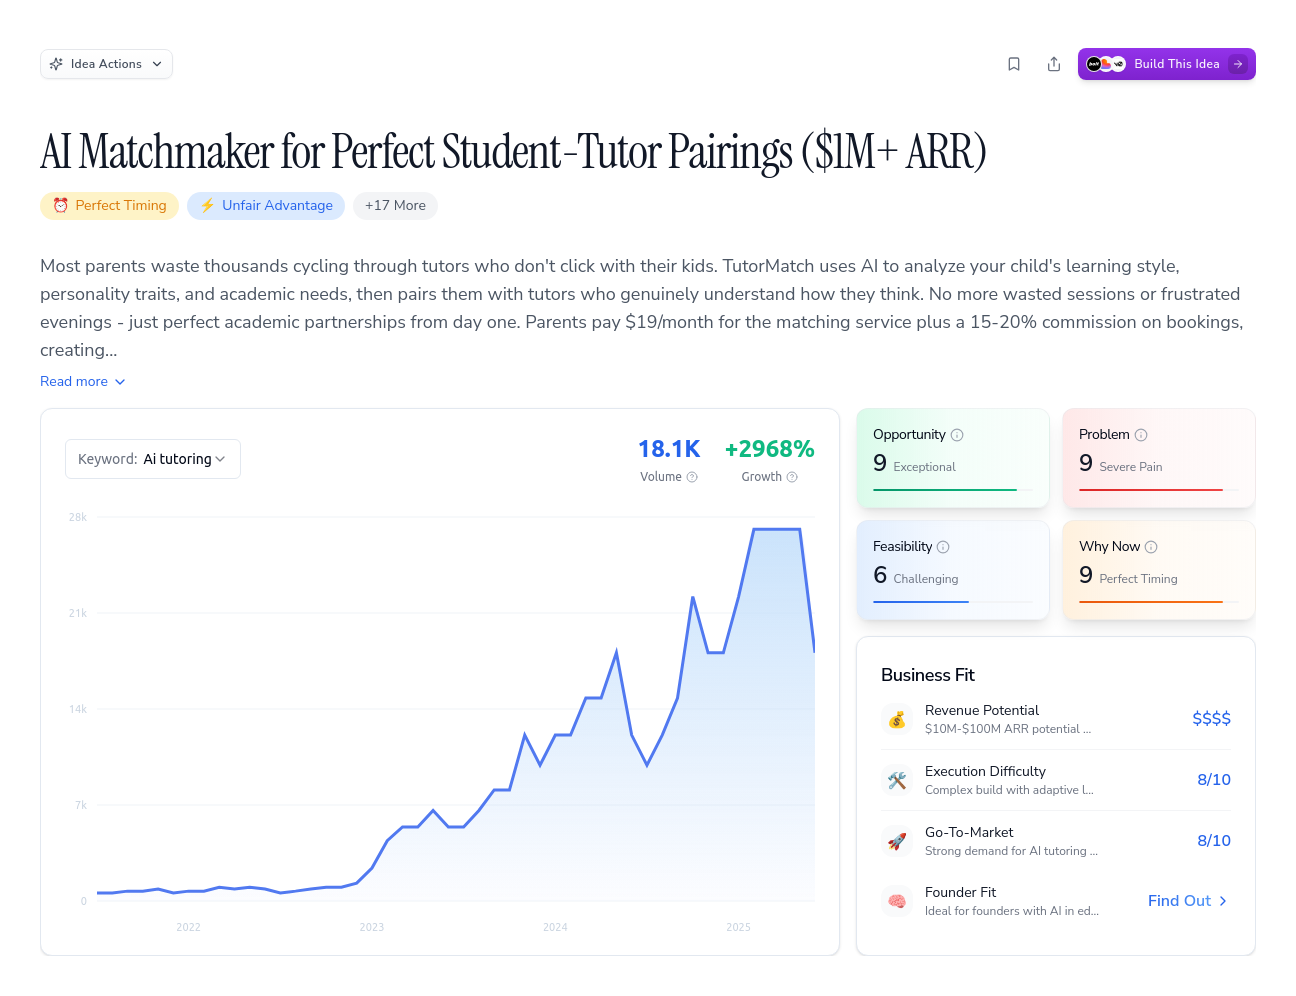Click the Build This Idea button

[x=1166, y=64]
